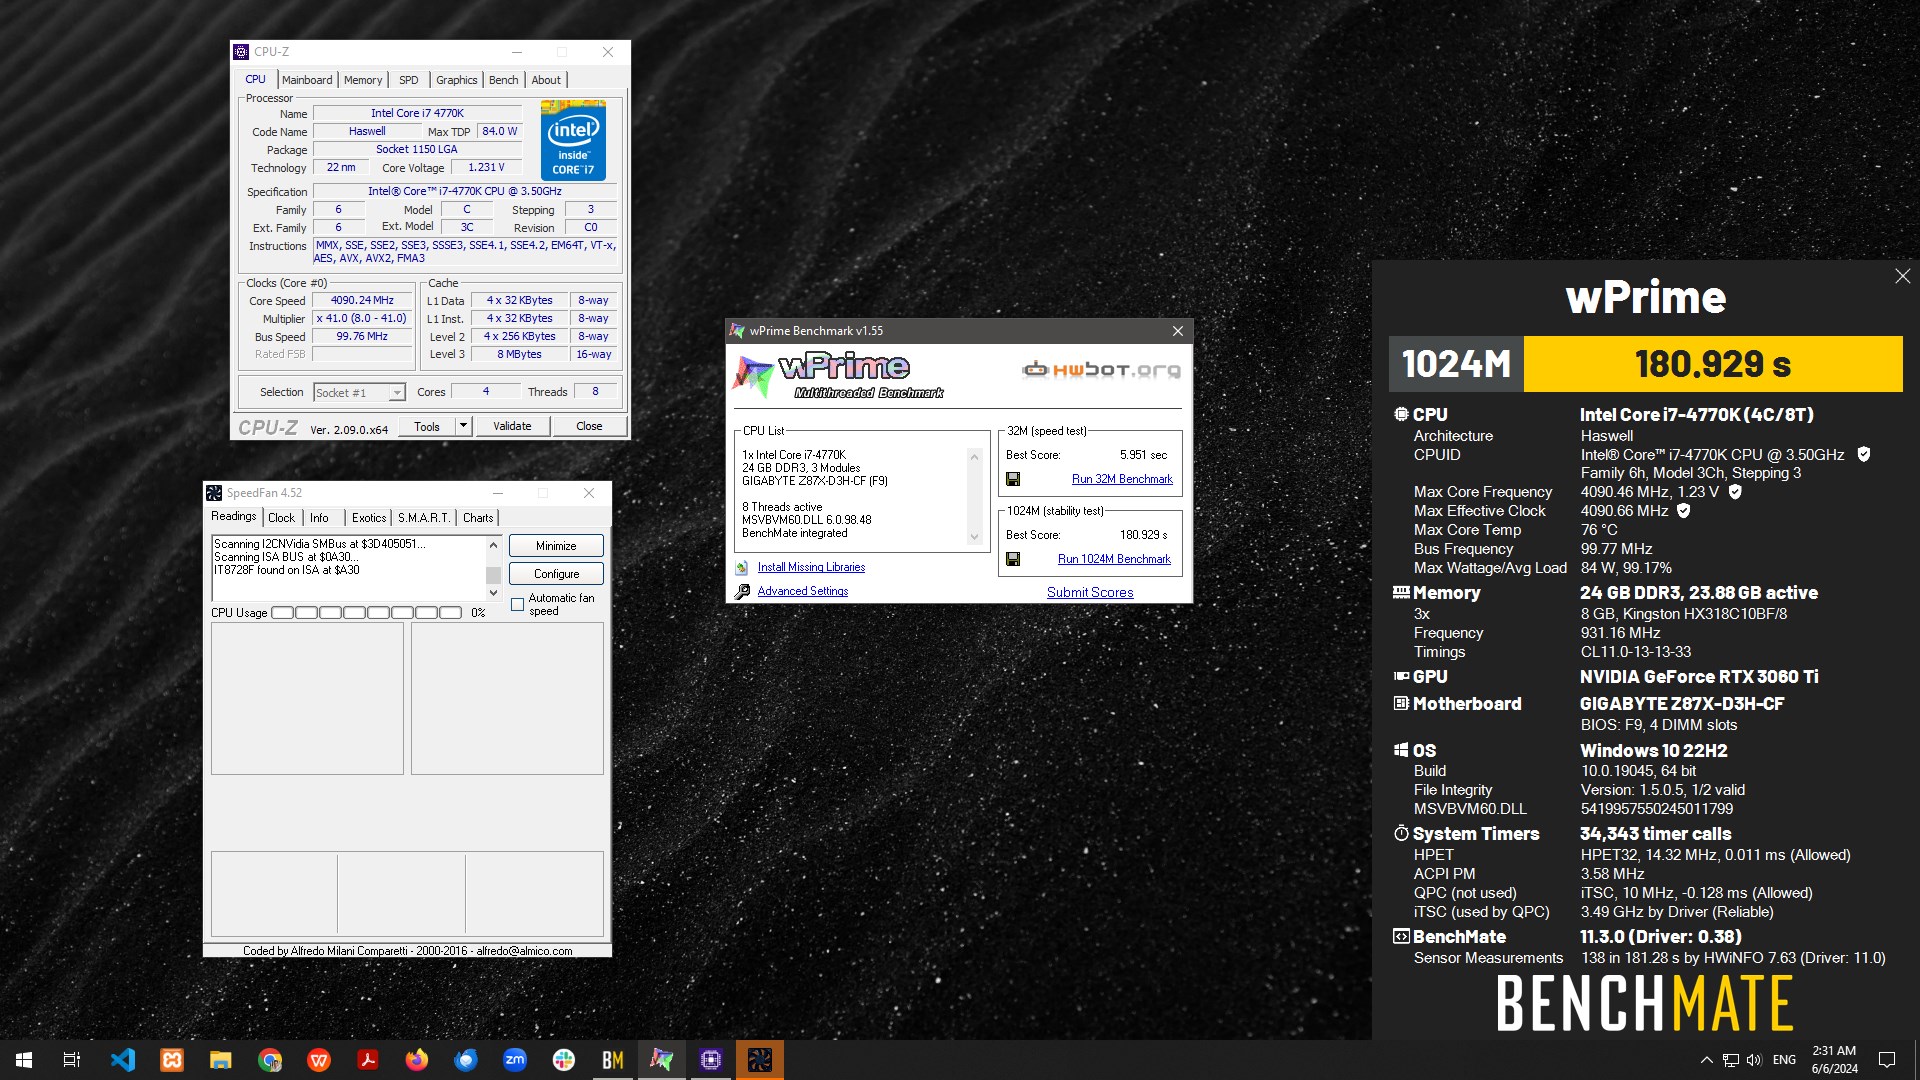Launch Firefox from the taskbar
1920x1080 pixels.
[x=417, y=1060]
